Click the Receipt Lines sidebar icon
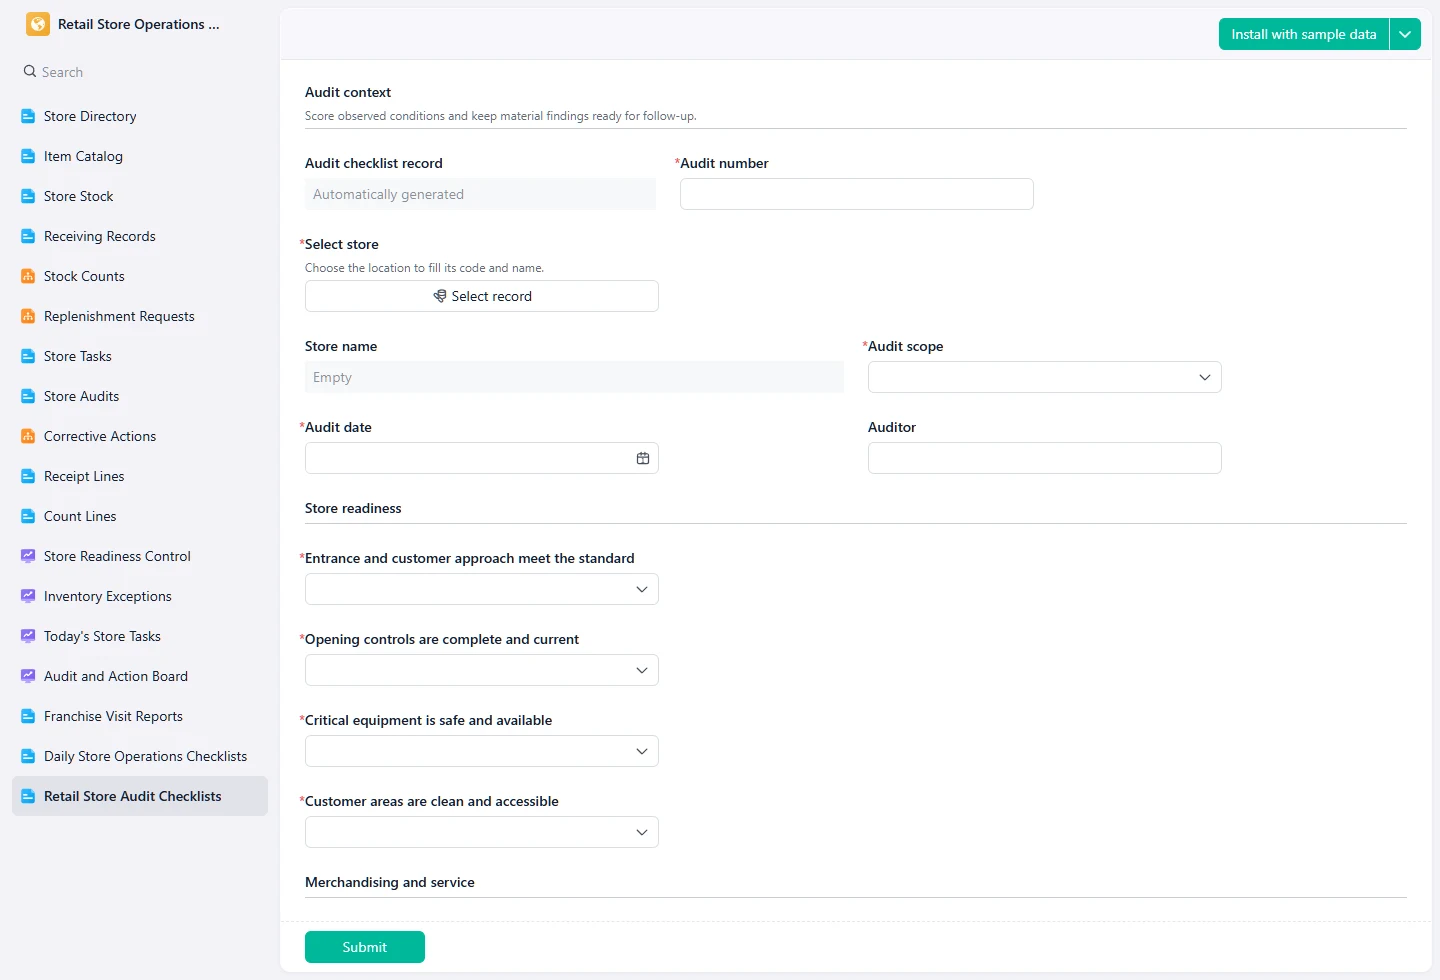The image size is (1440, 980). point(28,476)
